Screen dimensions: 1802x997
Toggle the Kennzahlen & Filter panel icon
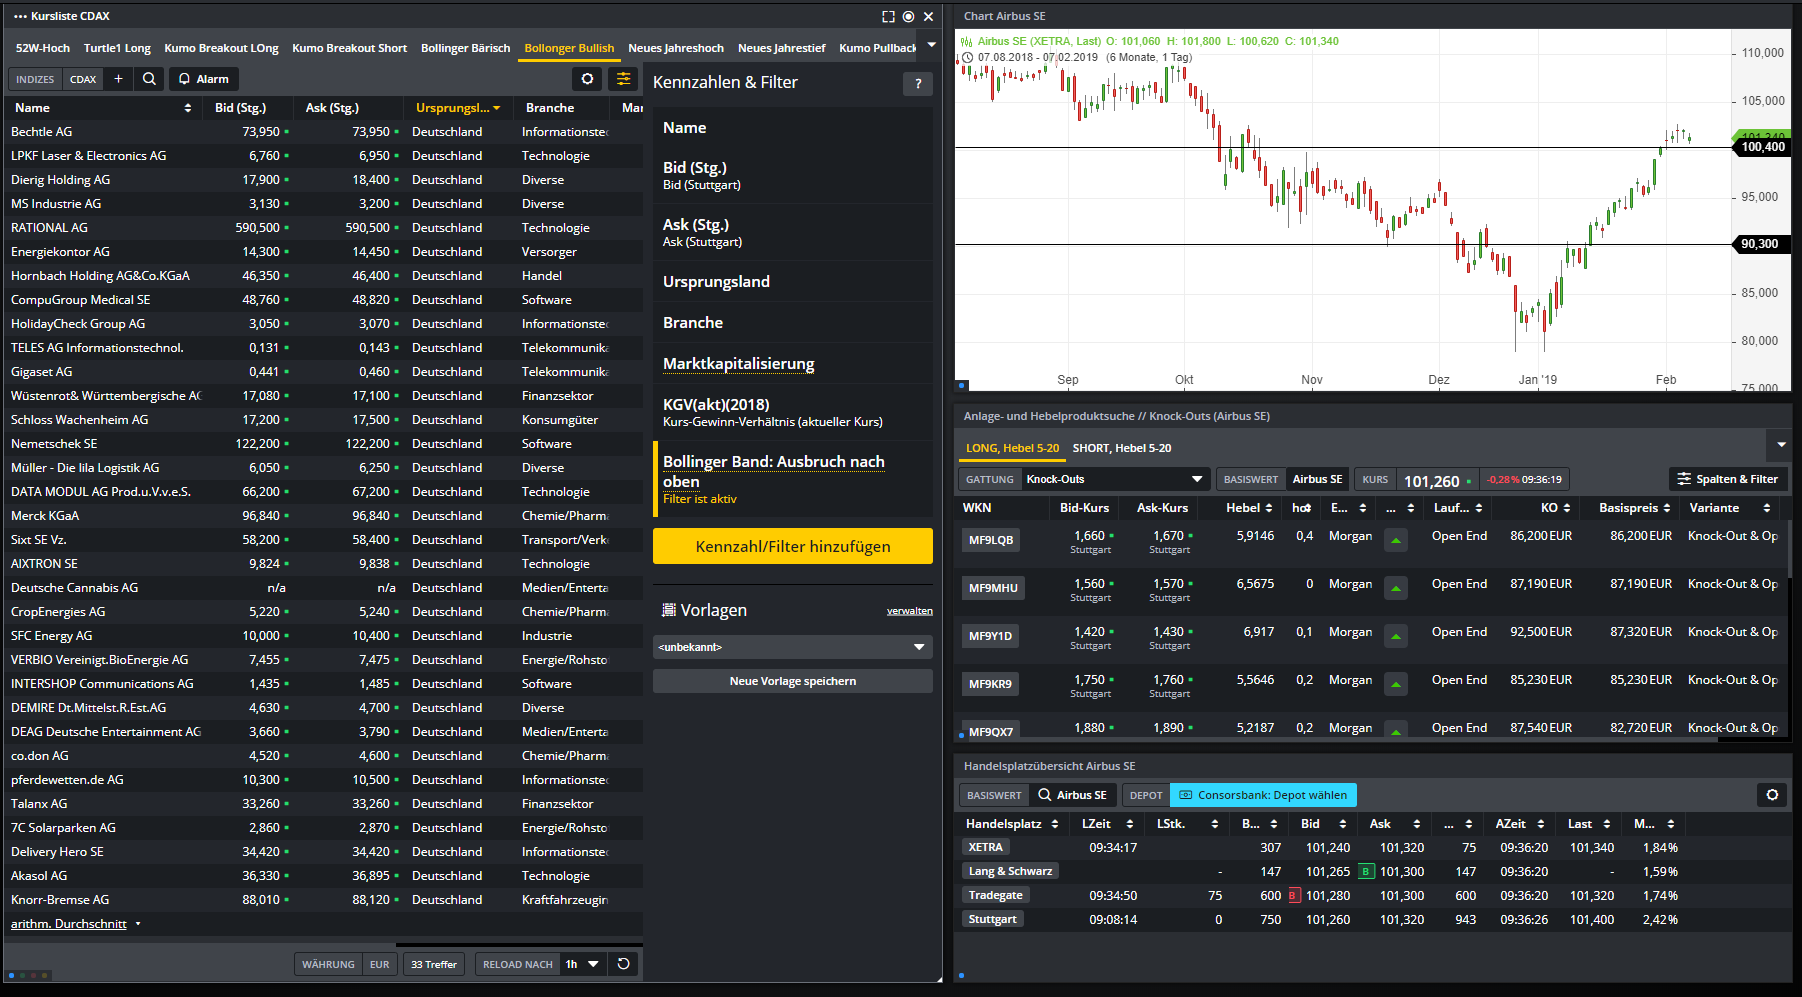coord(623,79)
